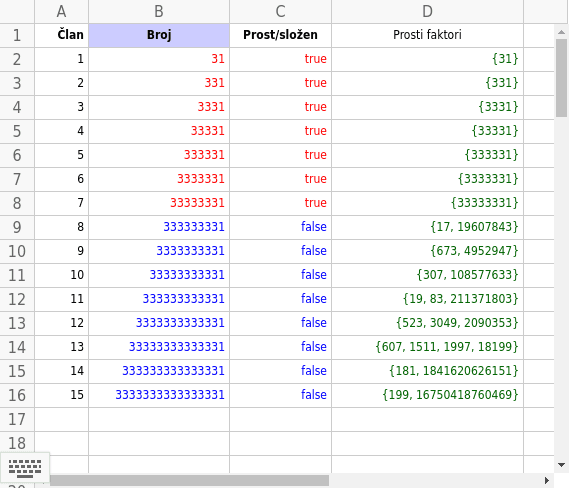571x490 pixels.
Task: Select cell containing 33331 in Broj column
Action: (x=159, y=131)
